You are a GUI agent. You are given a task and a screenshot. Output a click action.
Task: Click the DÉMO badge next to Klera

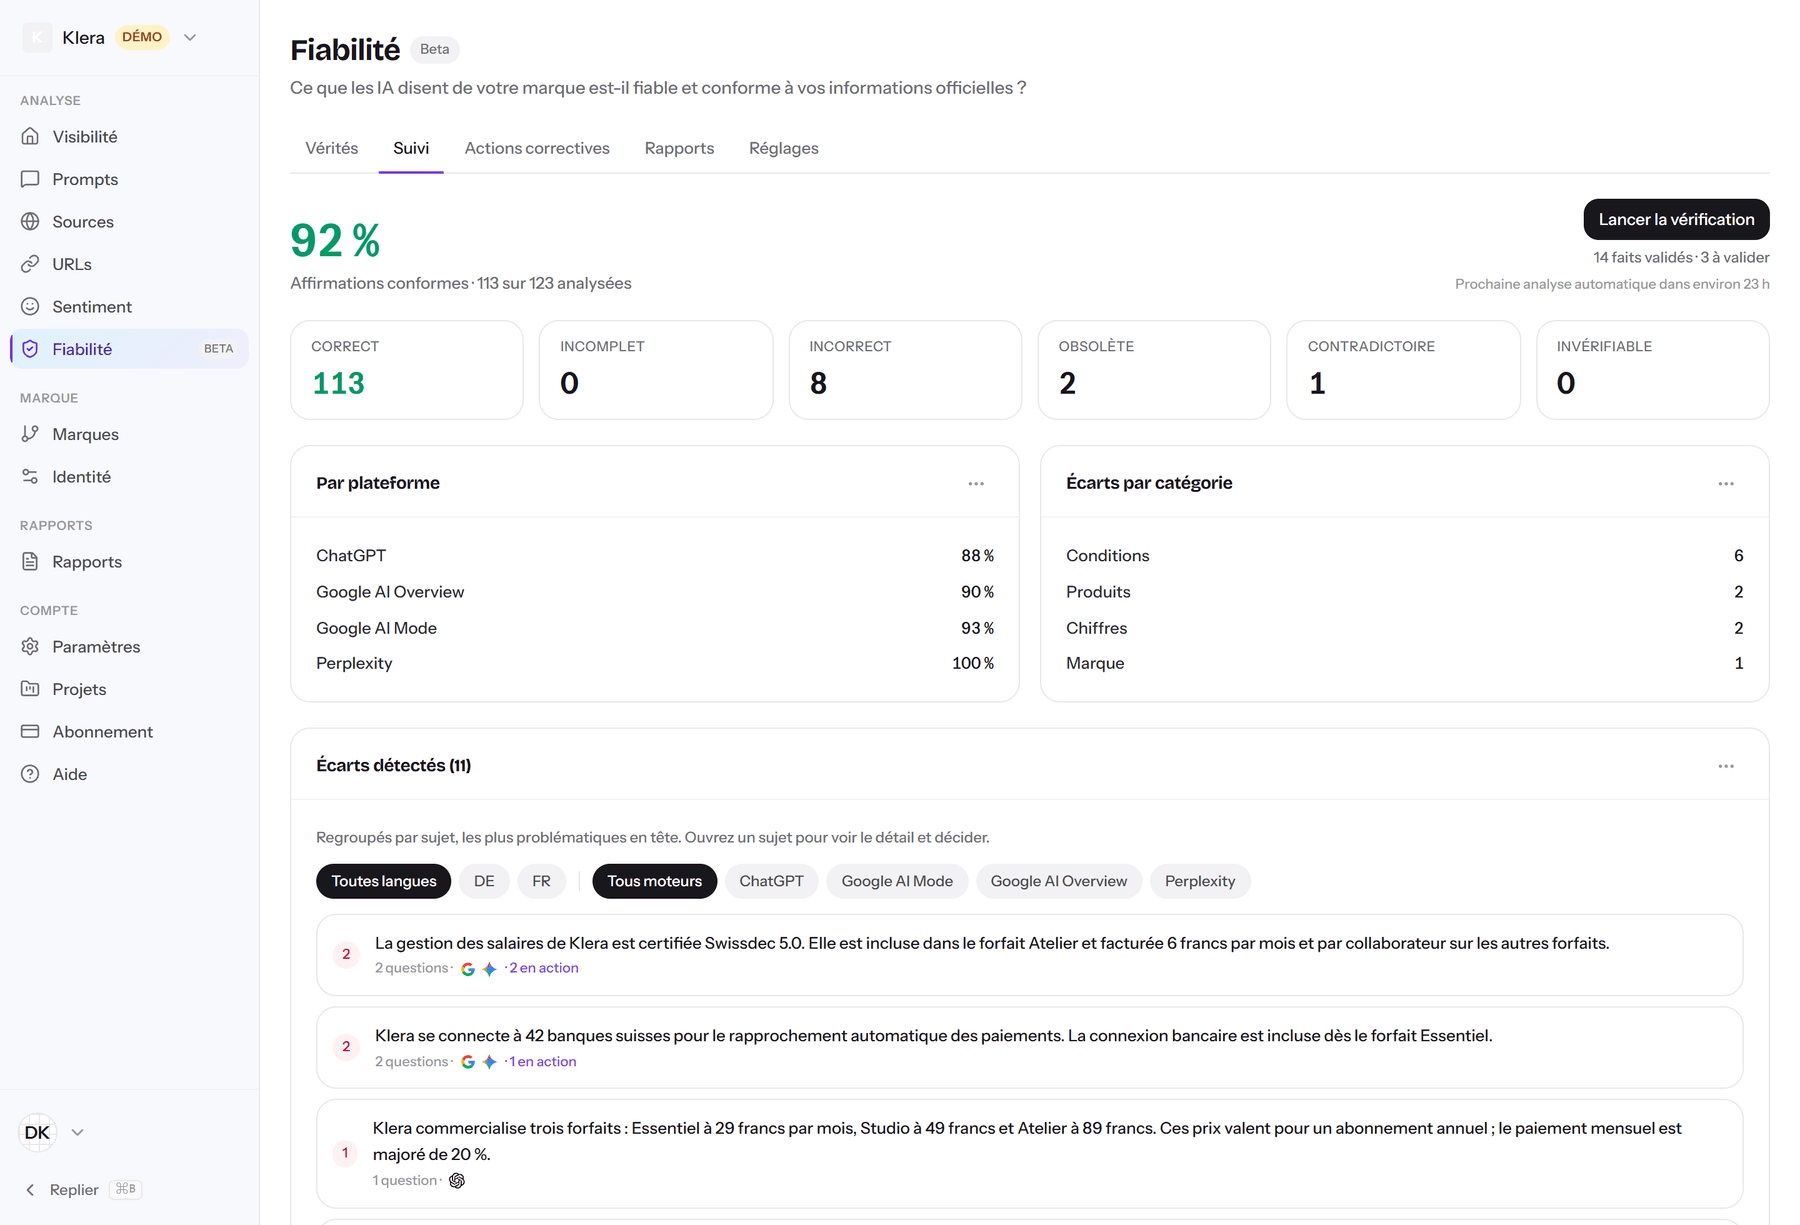tap(142, 37)
